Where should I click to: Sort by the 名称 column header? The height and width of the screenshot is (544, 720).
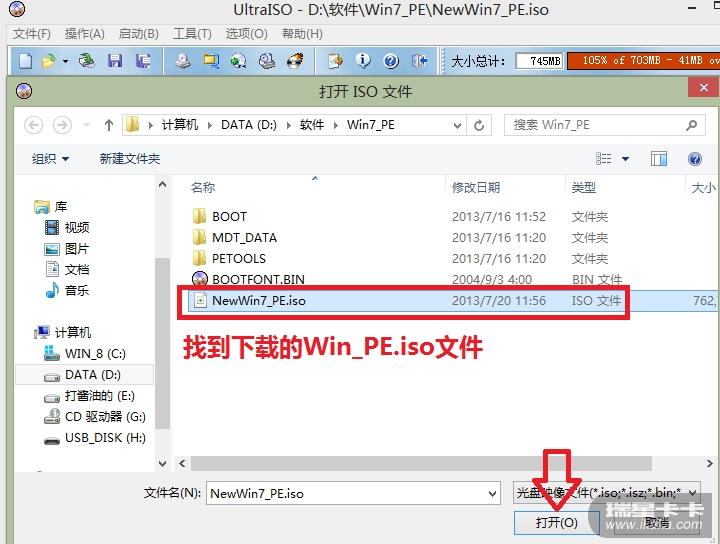click(x=202, y=187)
